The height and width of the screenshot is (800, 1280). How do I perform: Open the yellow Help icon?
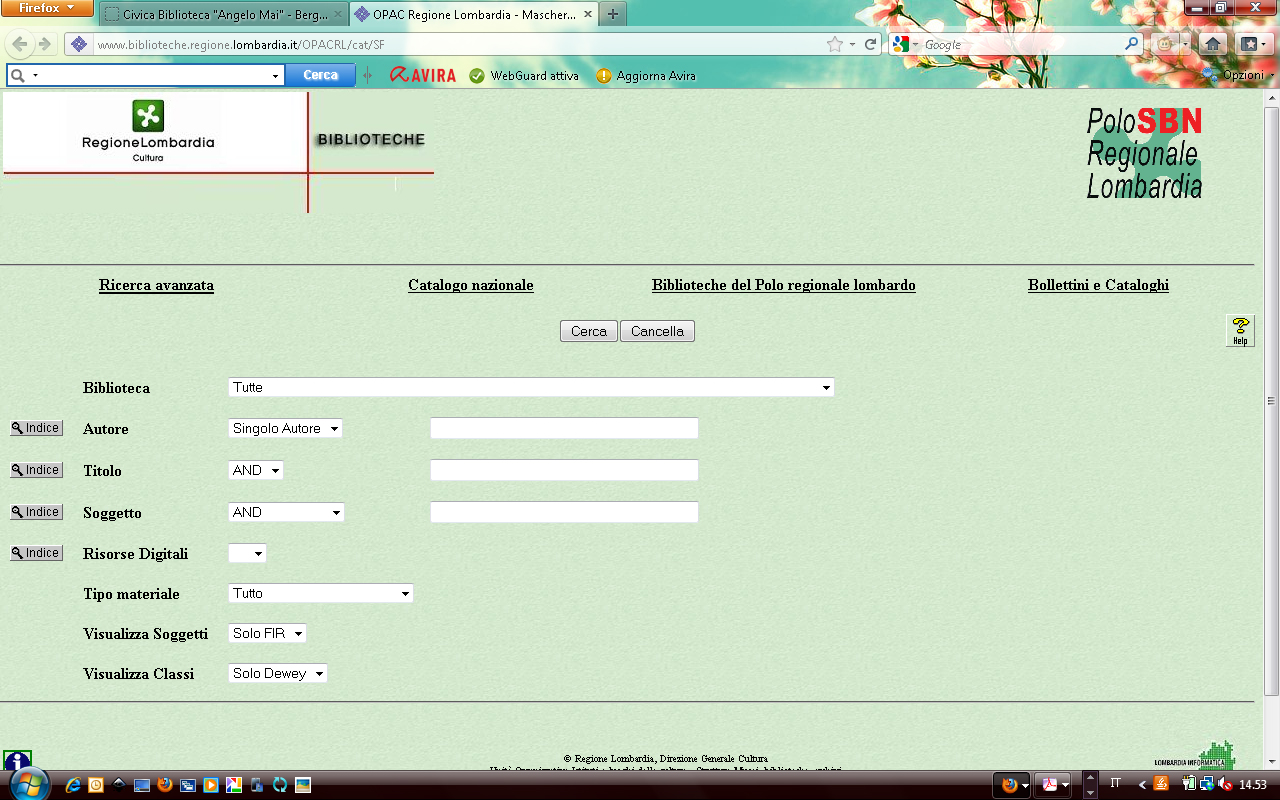click(1240, 330)
